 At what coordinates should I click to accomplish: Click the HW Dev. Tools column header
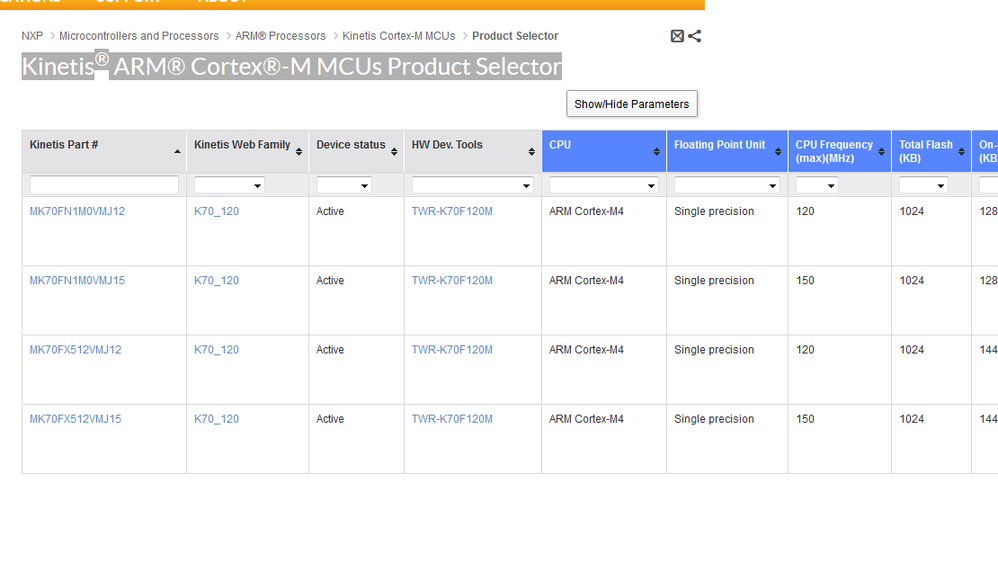[x=473, y=152]
